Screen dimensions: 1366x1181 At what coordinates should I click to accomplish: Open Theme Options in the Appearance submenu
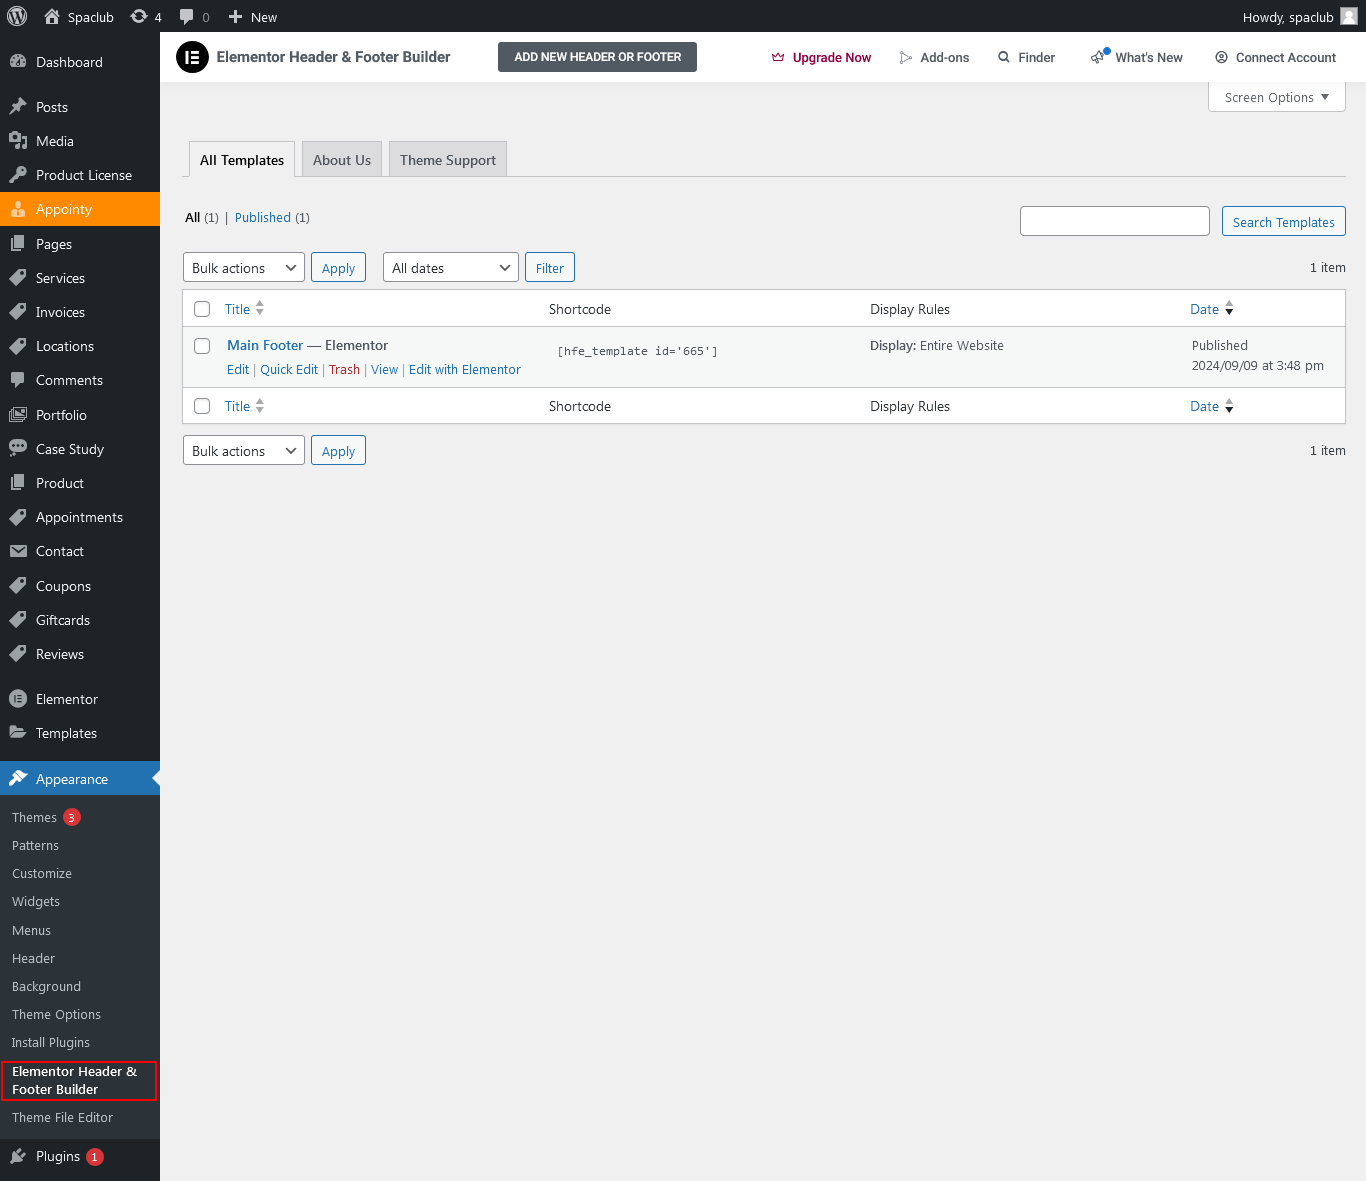pos(56,1014)
